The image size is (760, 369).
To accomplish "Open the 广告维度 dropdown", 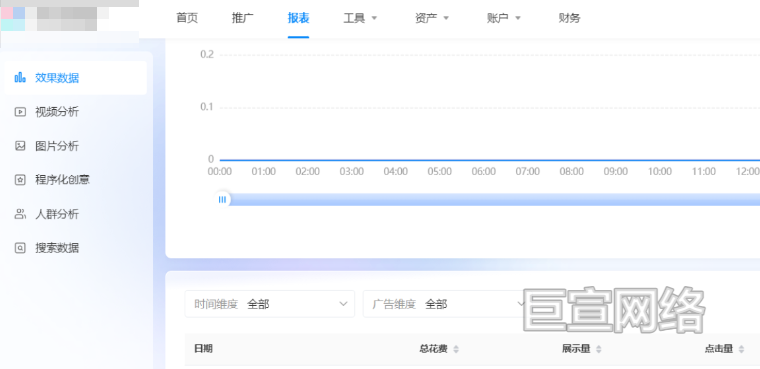I will (x=445, y=304).
